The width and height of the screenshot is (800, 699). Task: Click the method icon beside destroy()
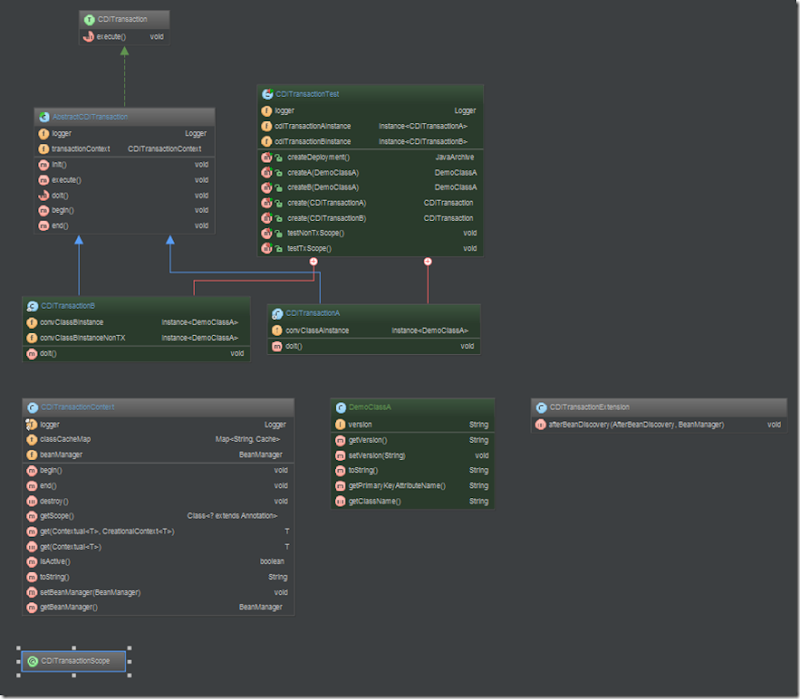32,501
